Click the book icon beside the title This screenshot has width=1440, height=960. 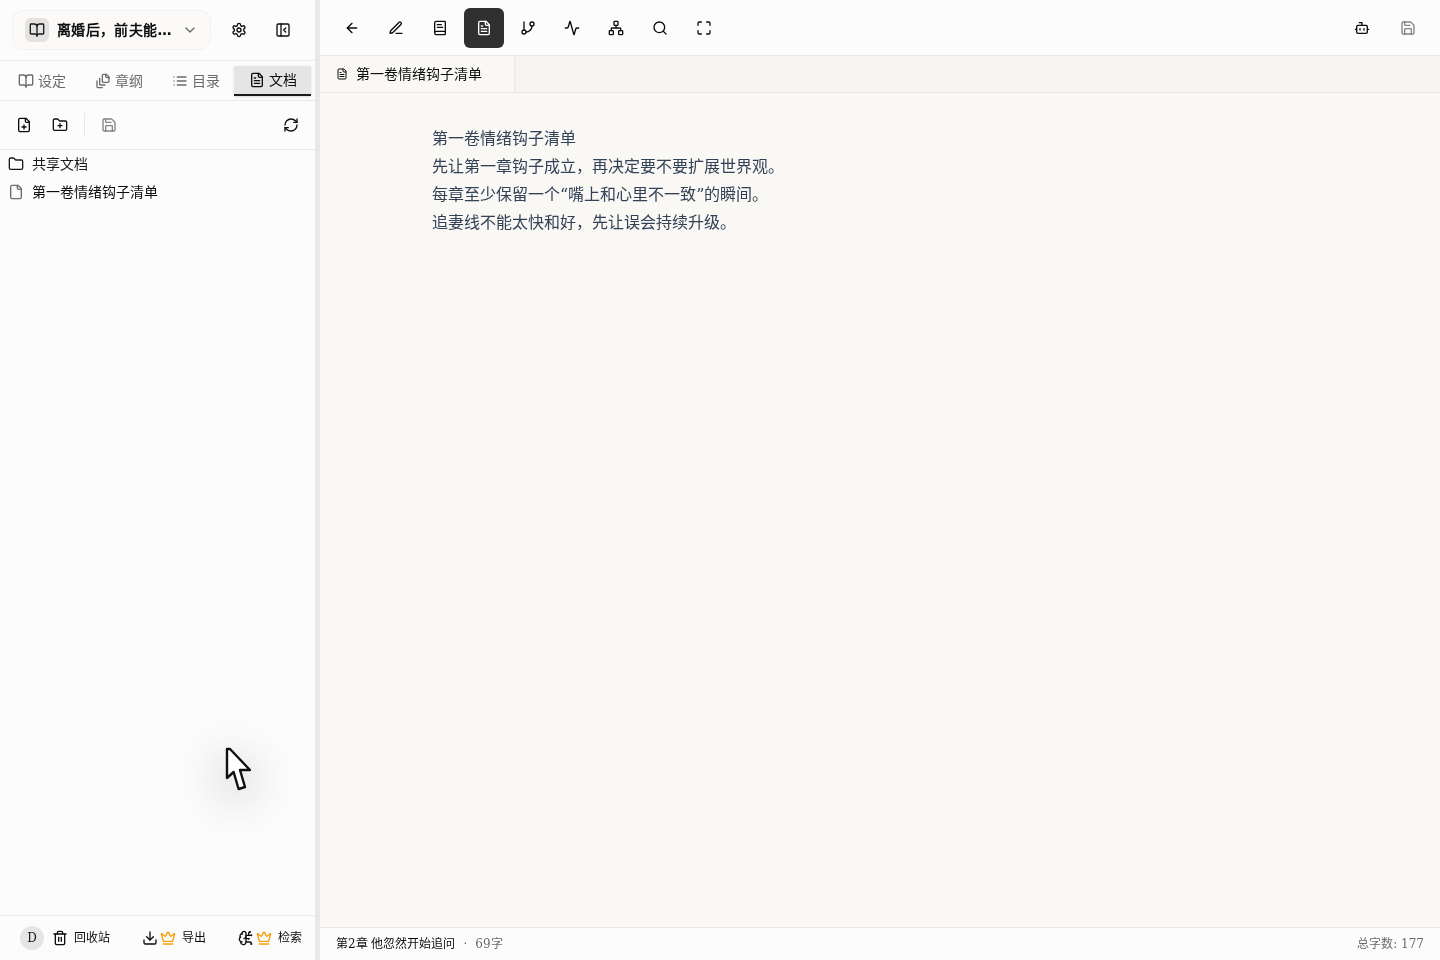point(37,30)
